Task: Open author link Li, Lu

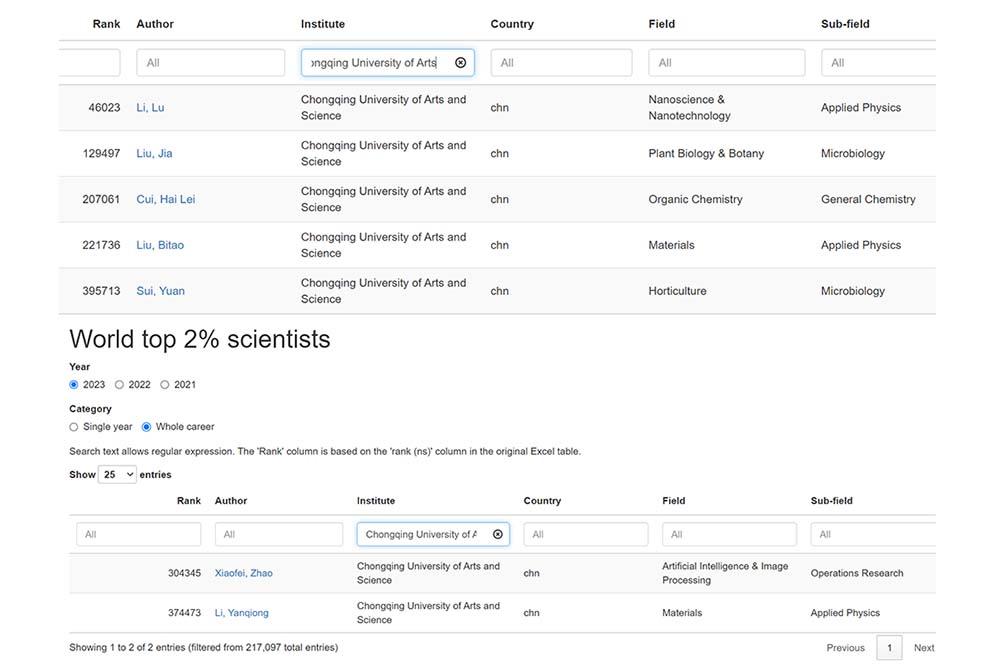Action: pos(150,108)
